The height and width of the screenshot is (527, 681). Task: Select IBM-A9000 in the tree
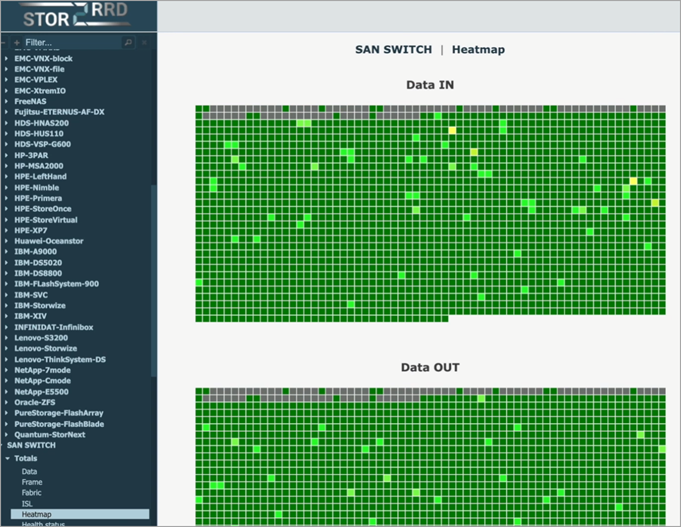(x=35, y=252)
